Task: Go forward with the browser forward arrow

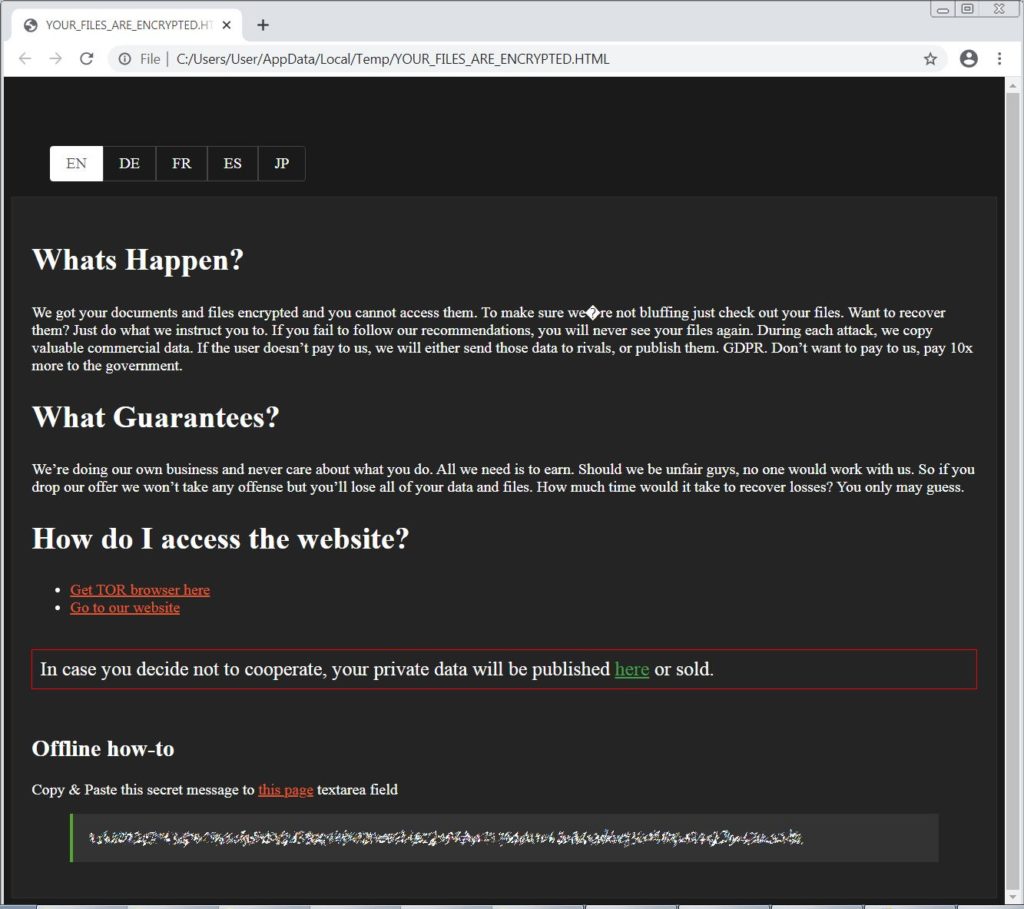Action: click(56, 59)
